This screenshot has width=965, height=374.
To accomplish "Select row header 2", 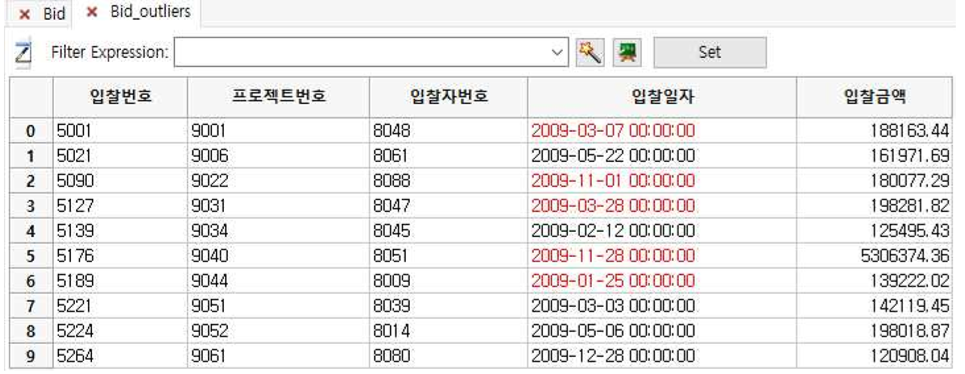I will pos(31,181).
